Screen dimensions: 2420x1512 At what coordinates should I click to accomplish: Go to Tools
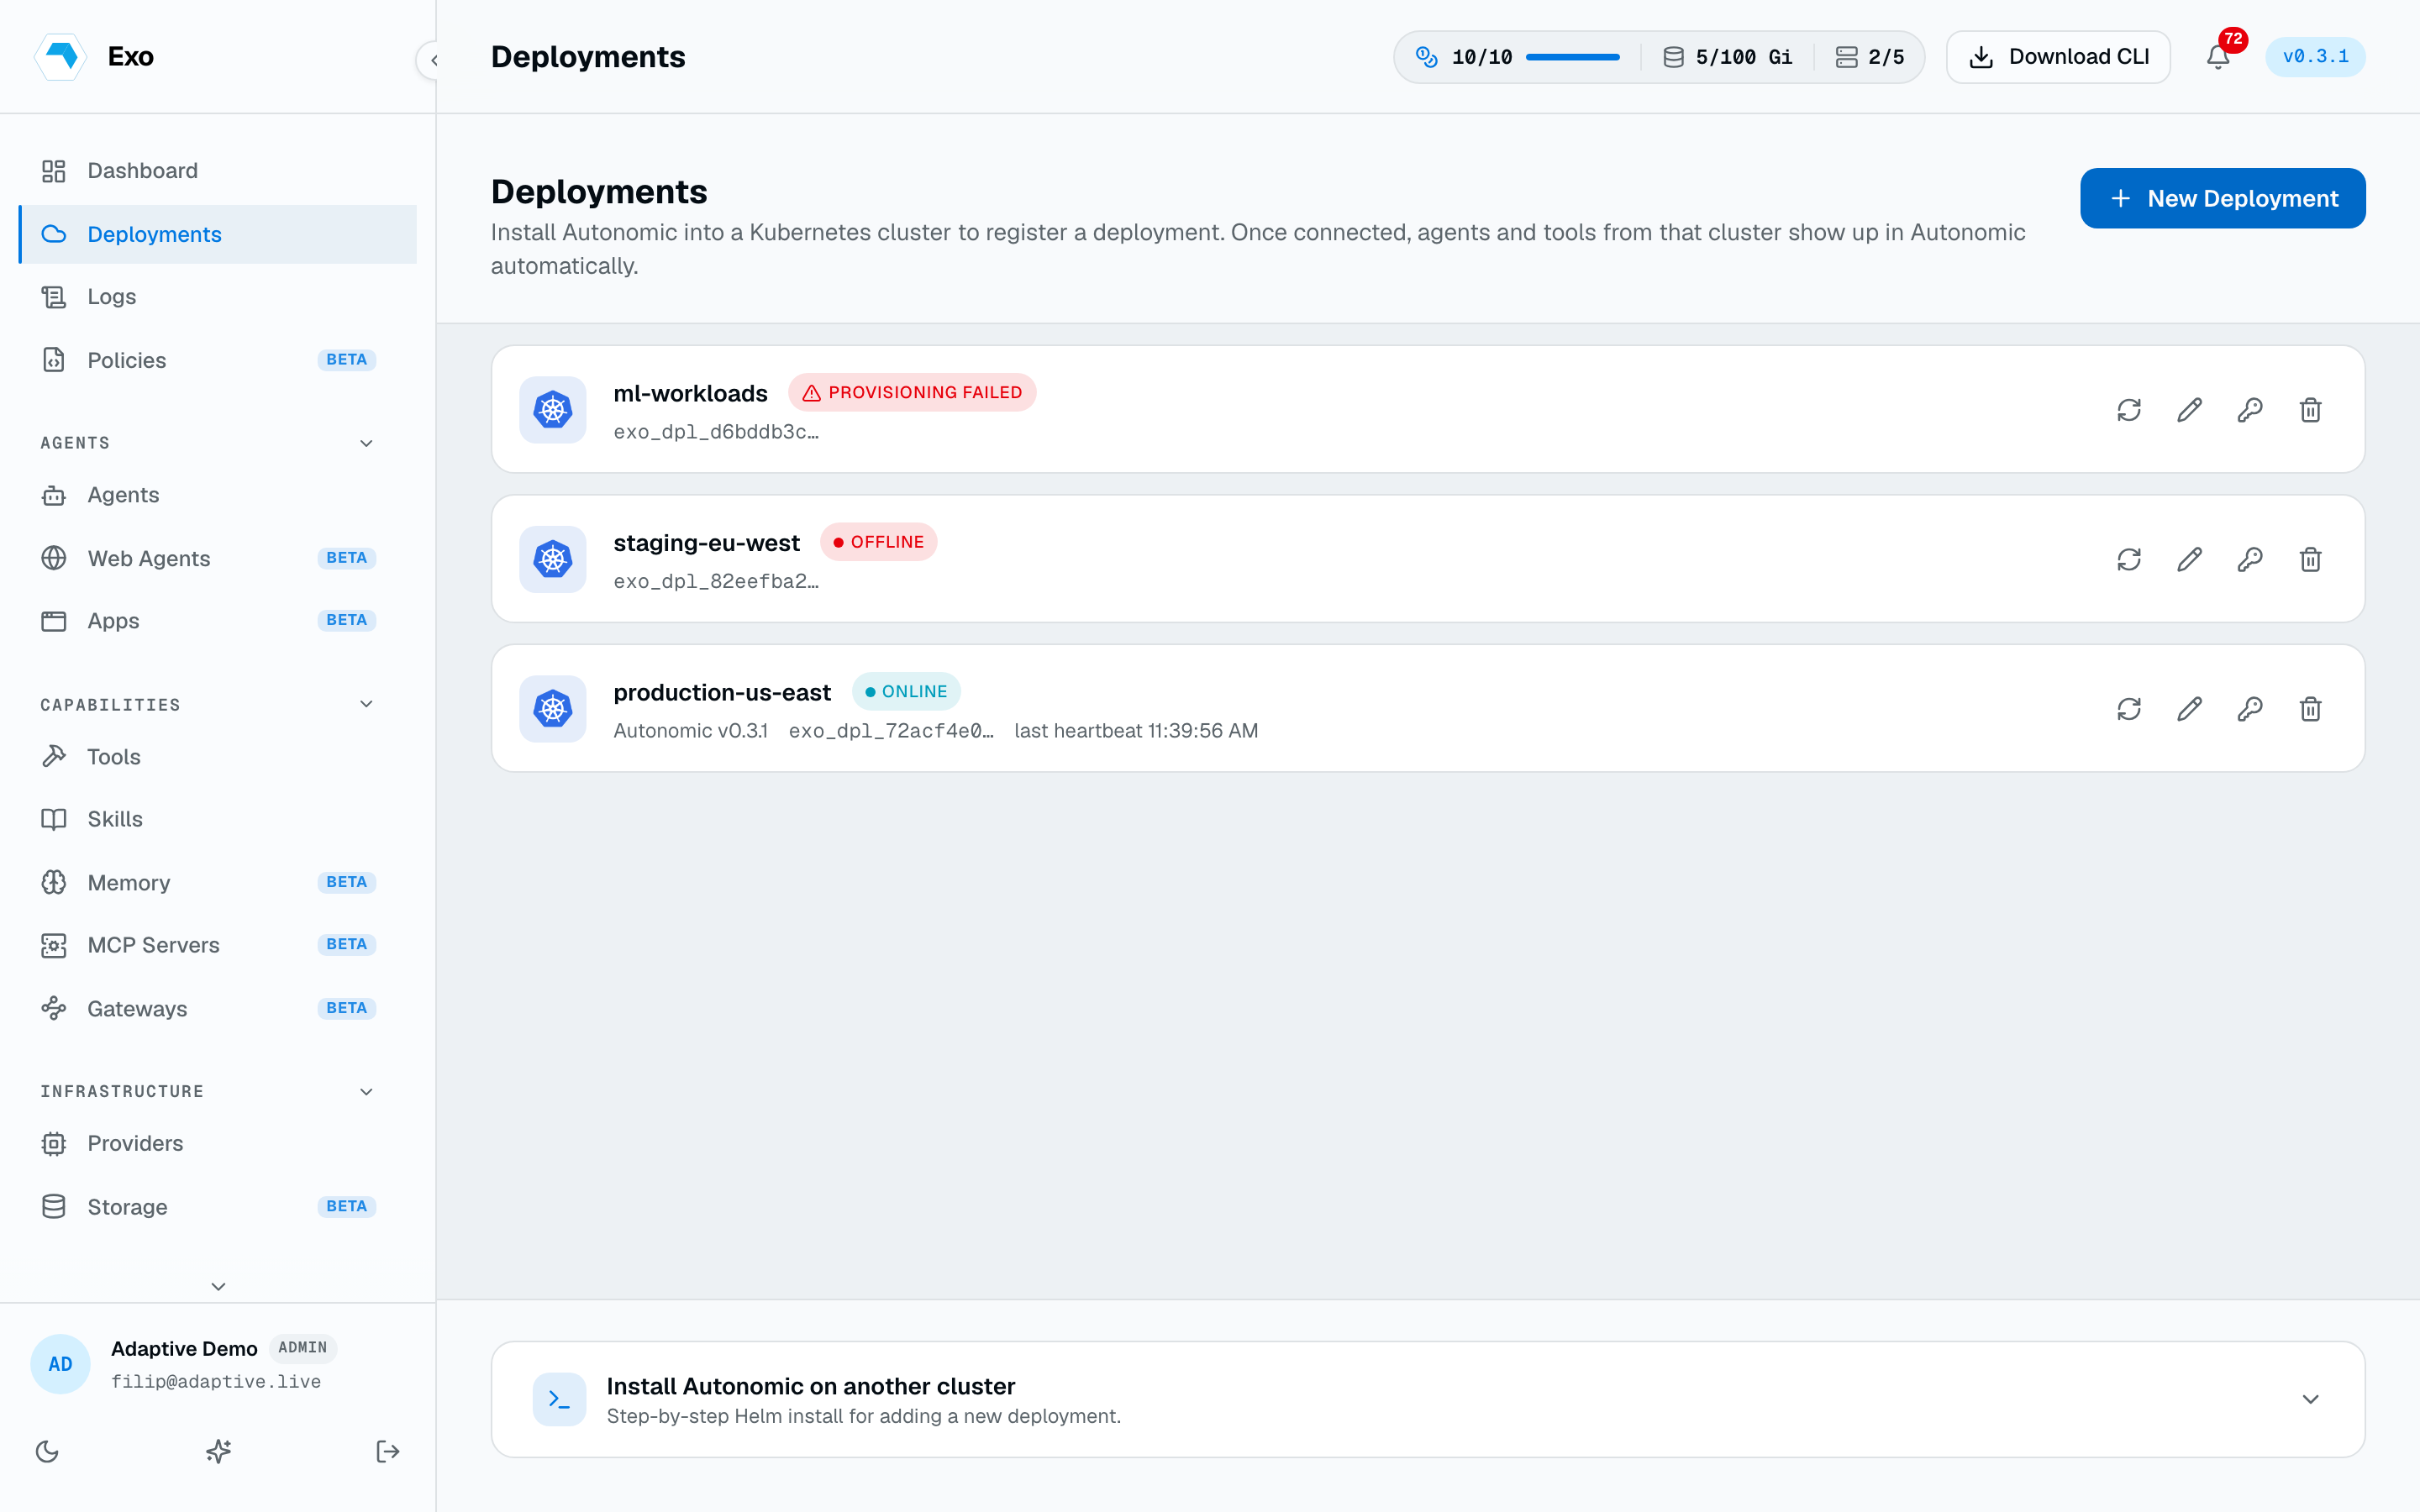(x=218, y=757)
